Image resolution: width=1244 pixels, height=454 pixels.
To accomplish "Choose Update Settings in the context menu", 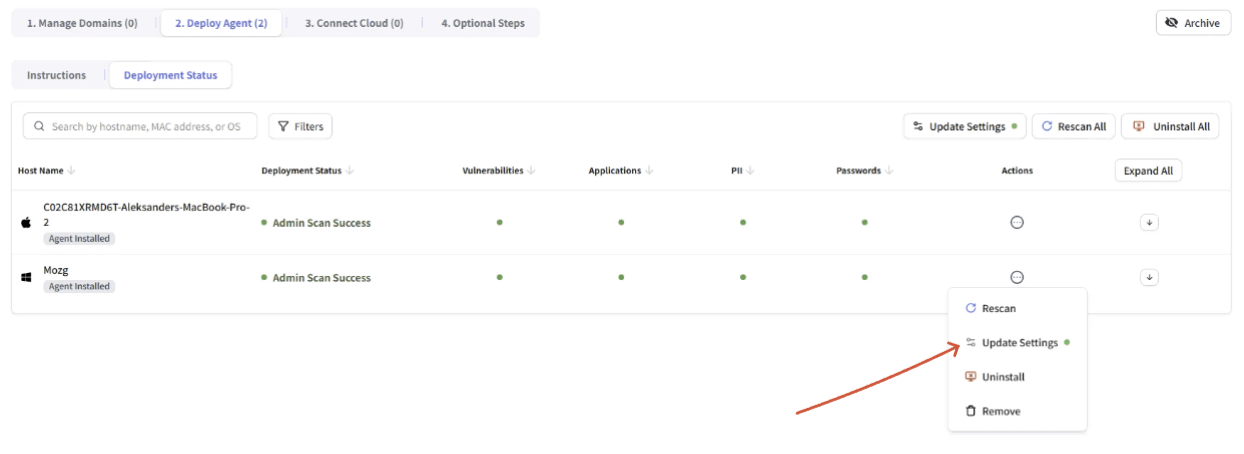I will (1017, 343).
